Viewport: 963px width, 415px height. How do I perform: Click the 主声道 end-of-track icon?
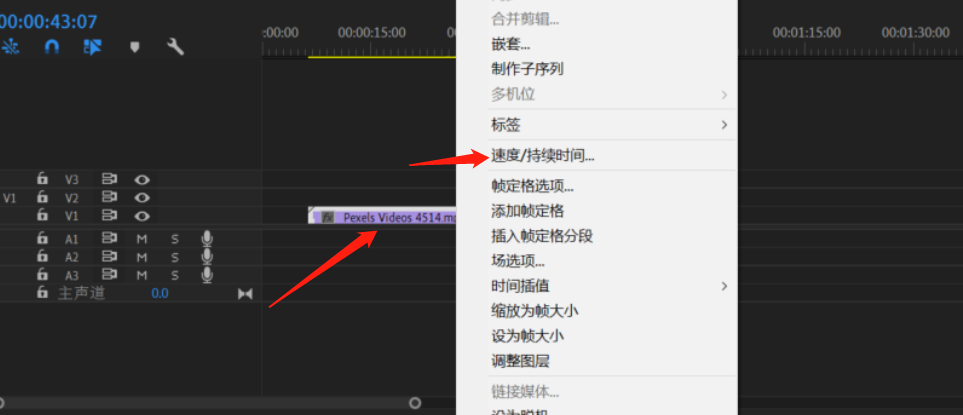coord(245,294)
